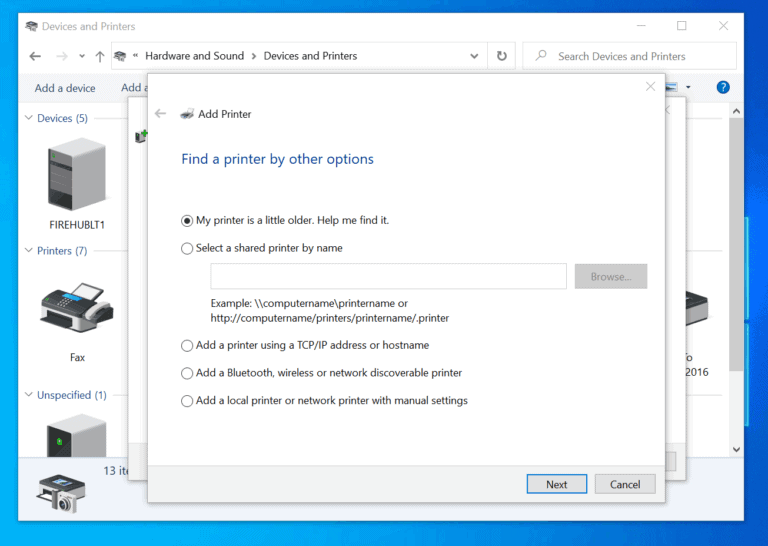Click the vertical scrollbar thumb
The image size is (768, 546).
pyautogui.click(x=736, y=244)
